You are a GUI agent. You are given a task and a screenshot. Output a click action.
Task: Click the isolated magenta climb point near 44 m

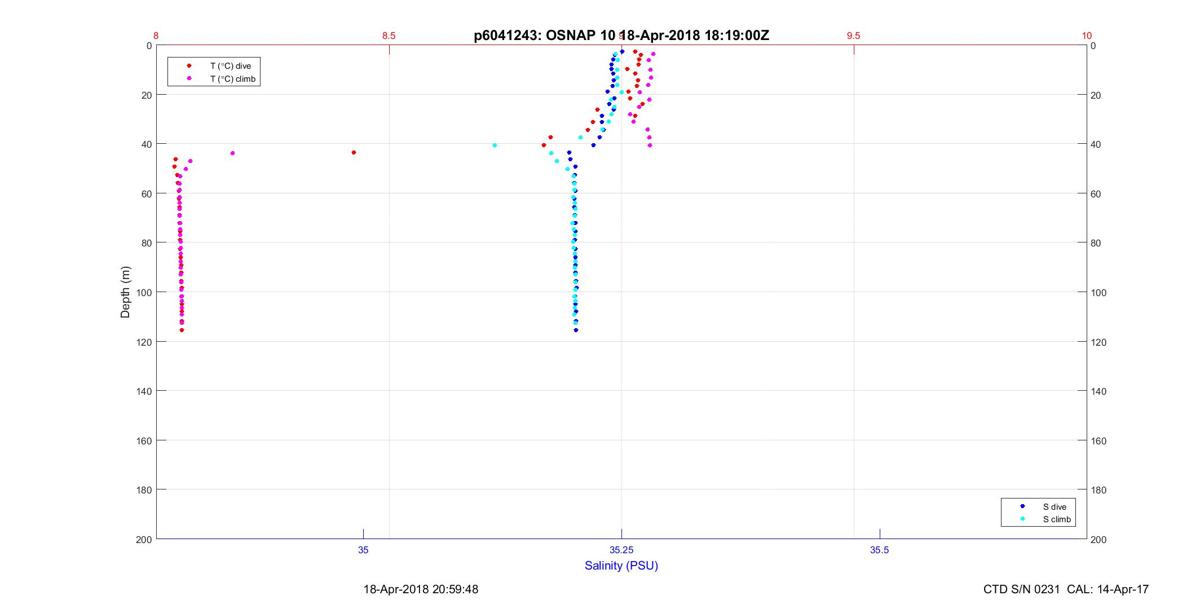point(232,153)
